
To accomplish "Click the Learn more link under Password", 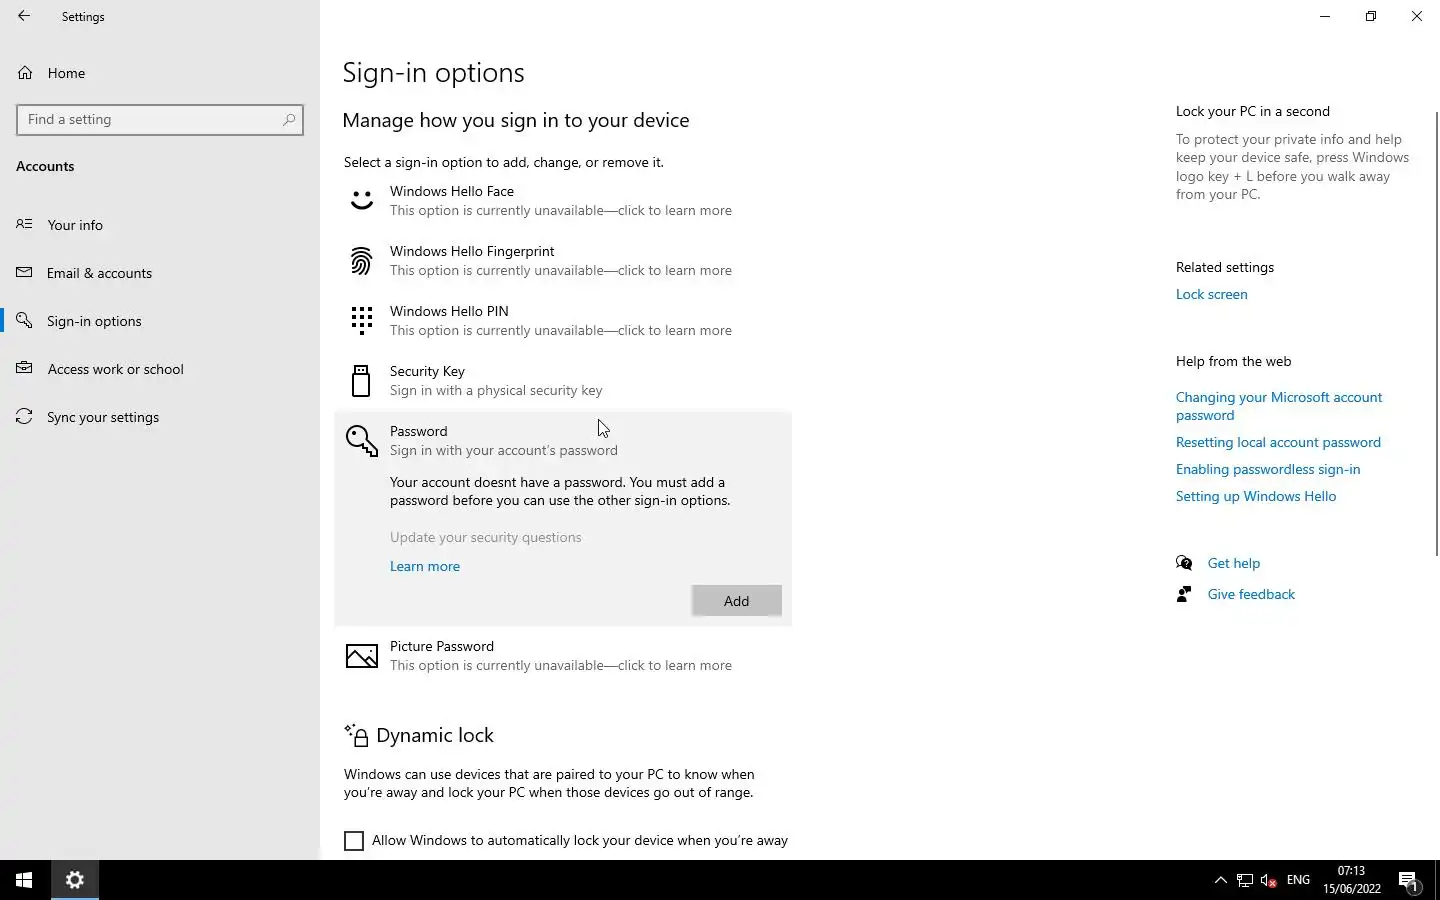I will click(425, 566).
